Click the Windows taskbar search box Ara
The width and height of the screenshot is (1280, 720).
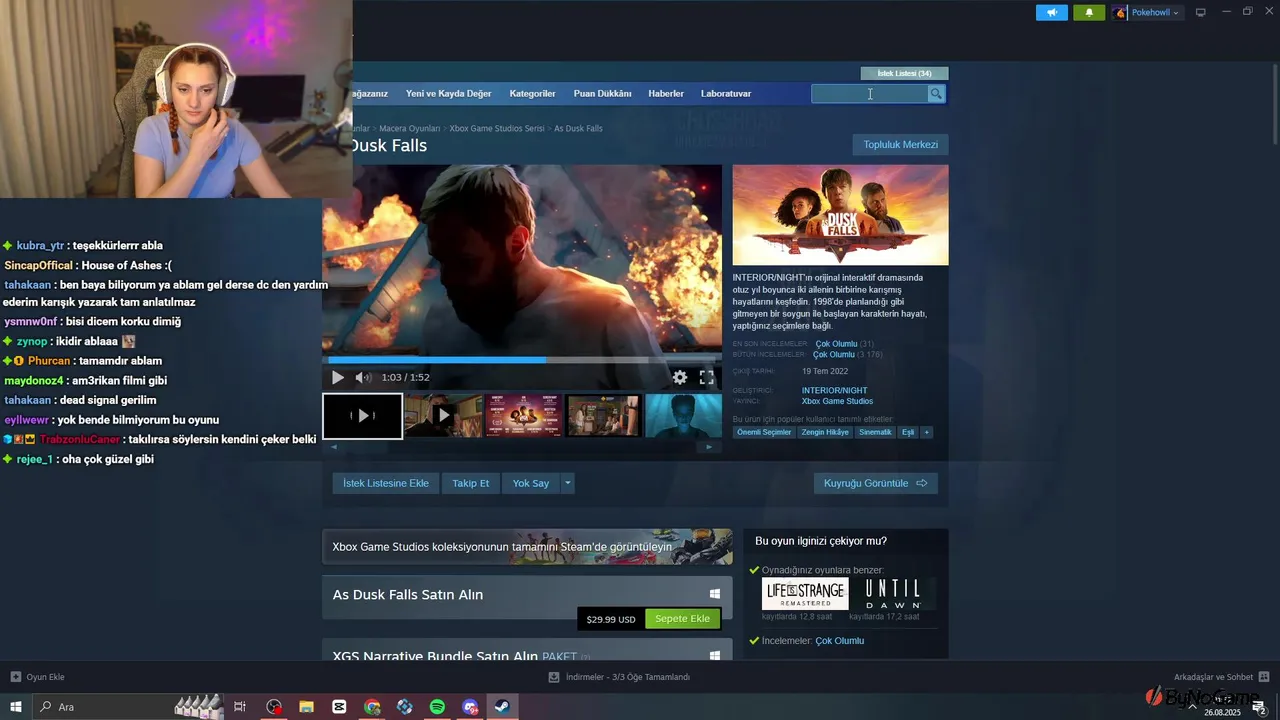[128, 707]
